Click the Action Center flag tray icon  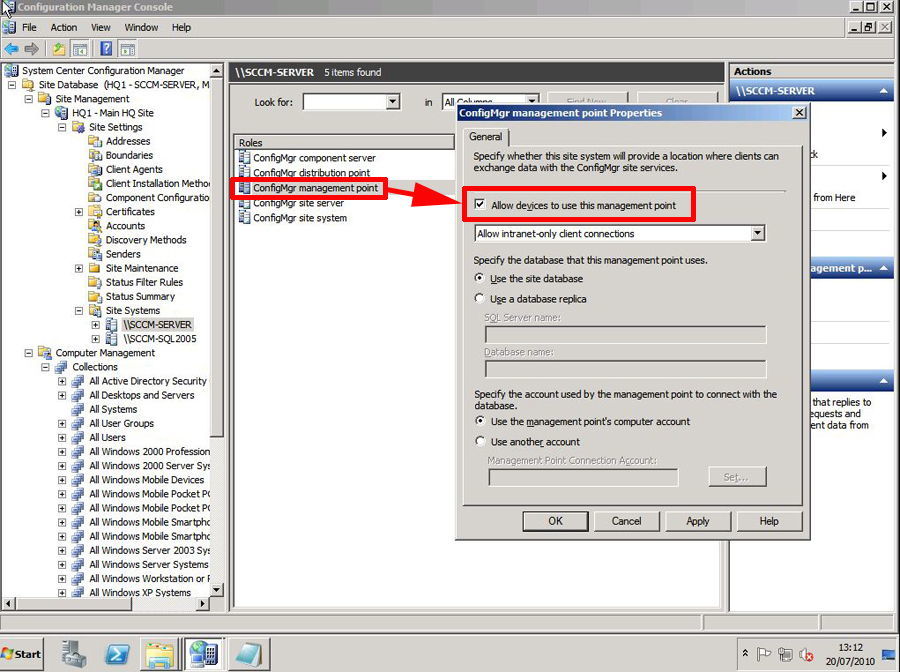[x=763, y=654]
